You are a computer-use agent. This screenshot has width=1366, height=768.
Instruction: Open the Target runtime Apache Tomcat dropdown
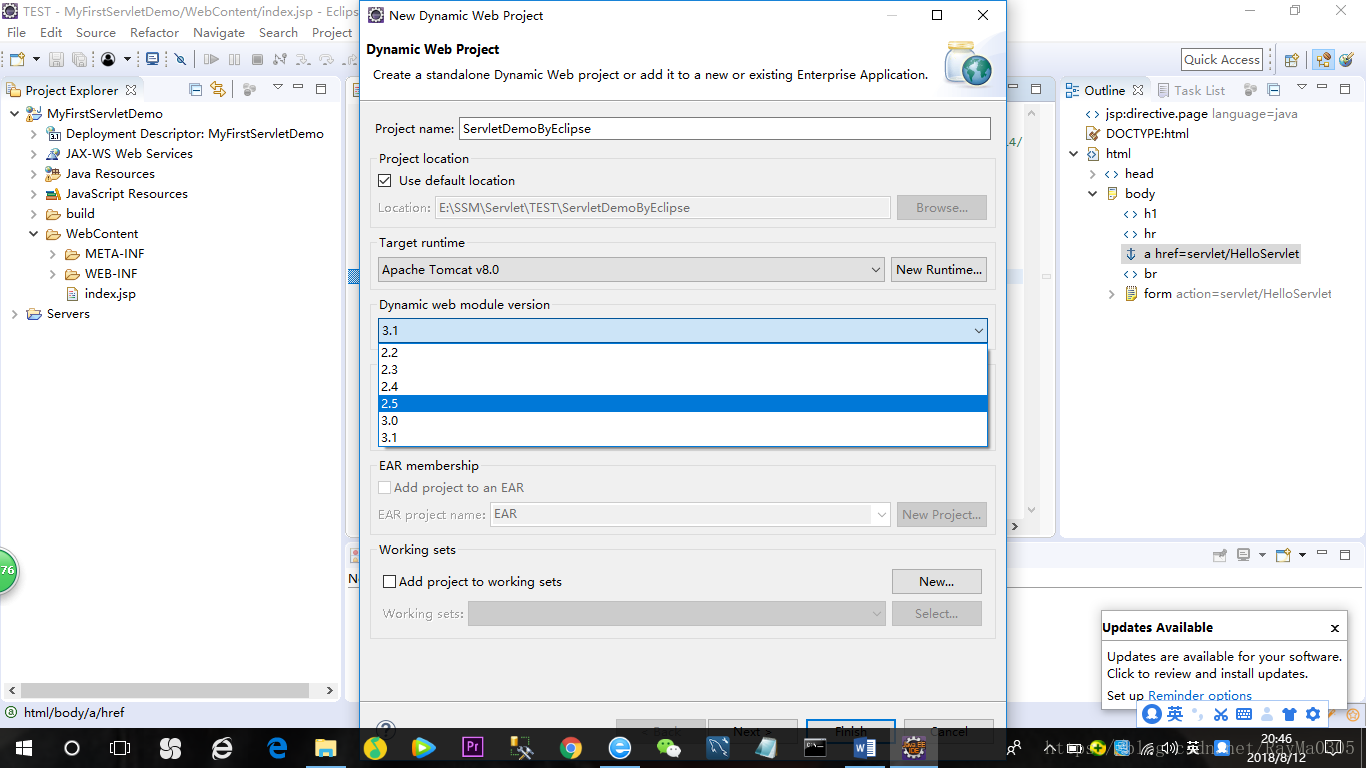pos(632,269)
